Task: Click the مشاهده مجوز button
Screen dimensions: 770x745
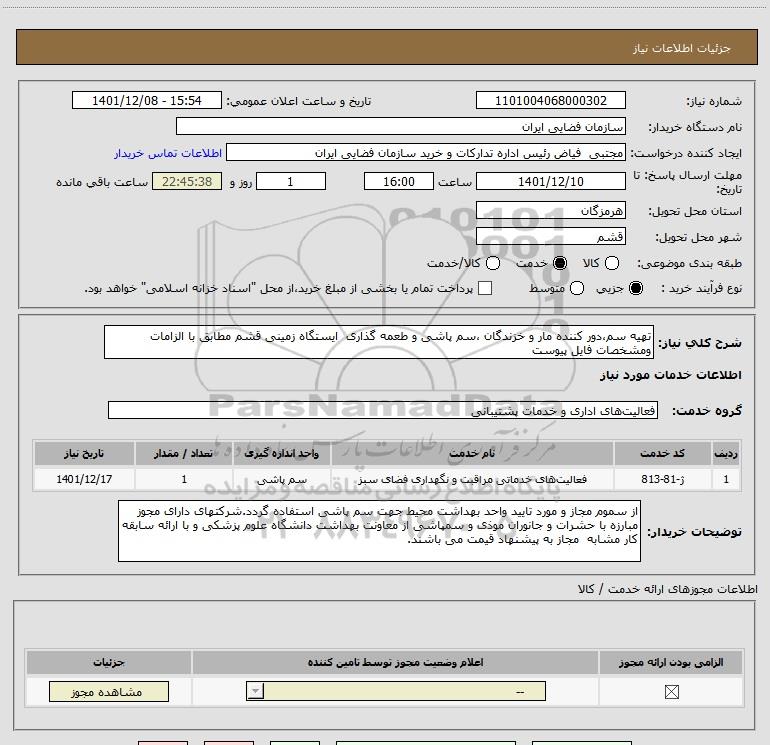Action: [109, 691]
